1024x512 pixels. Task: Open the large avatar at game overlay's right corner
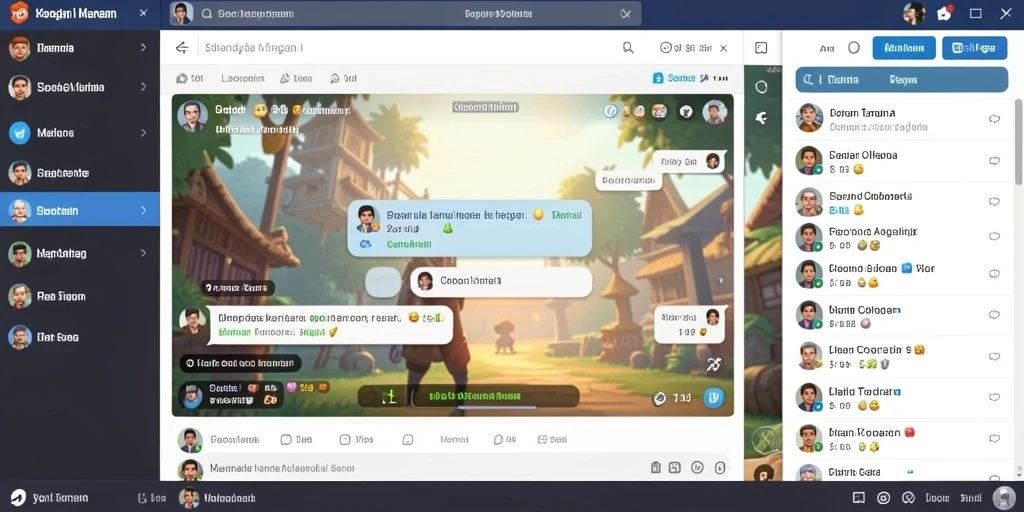point(714,112)
